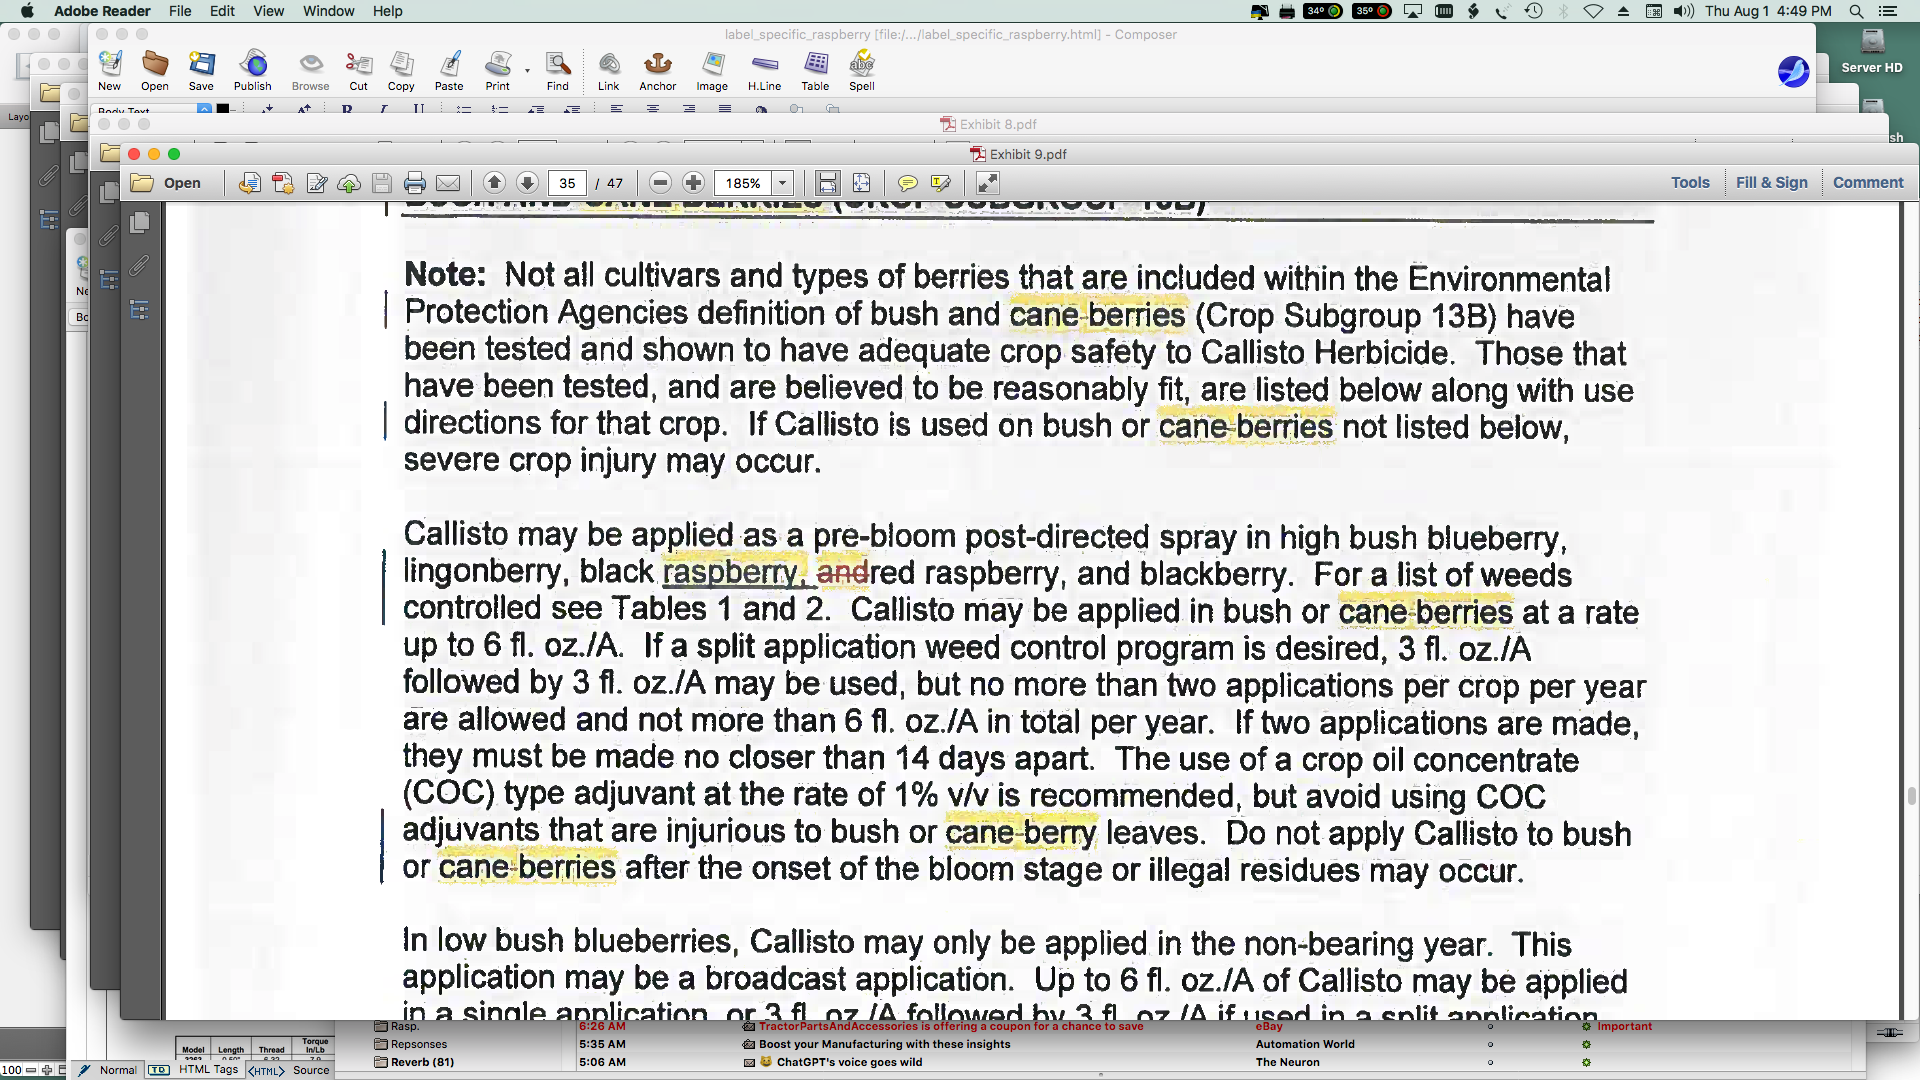The image size is (1920, 1080).
Task: Click the zoom out minus button
Action: pyautogui.click(x=659, y=183)
